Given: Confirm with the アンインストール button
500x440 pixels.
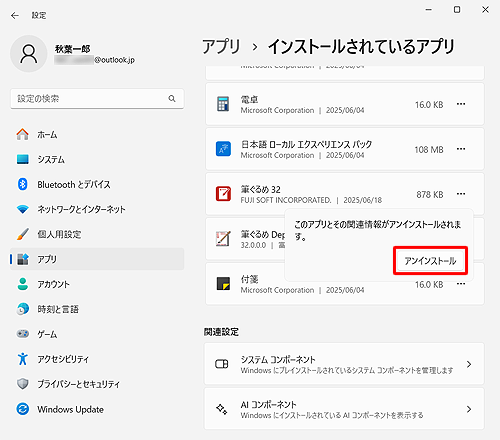Looking at the screenshot, I should tap(430, 261).
